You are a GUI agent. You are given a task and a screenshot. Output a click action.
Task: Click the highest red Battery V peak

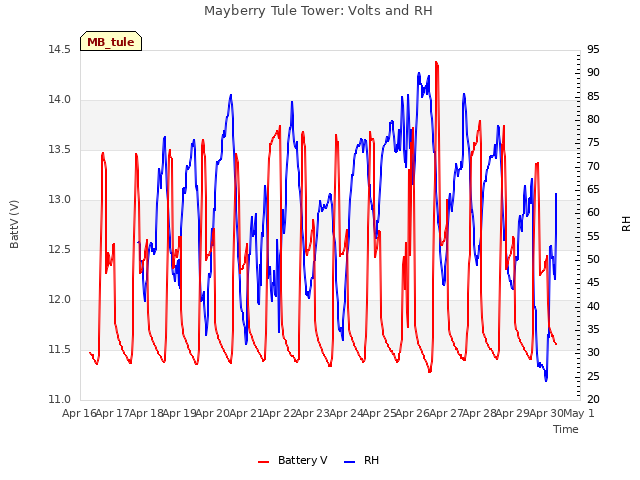tap(436, 62)
